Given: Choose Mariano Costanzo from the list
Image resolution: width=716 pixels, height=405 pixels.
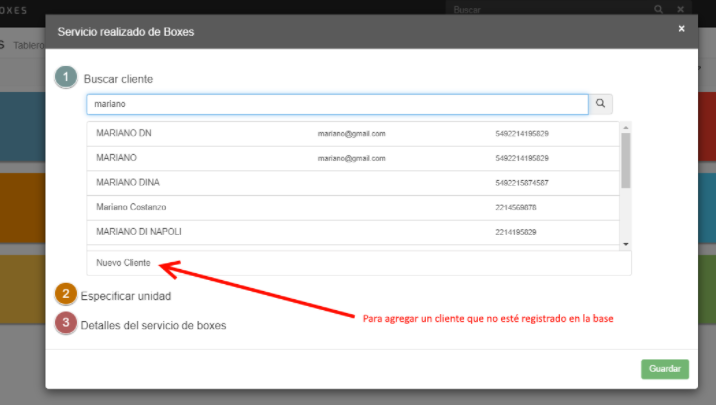Looking at the screenshot, I should [353, 207].
